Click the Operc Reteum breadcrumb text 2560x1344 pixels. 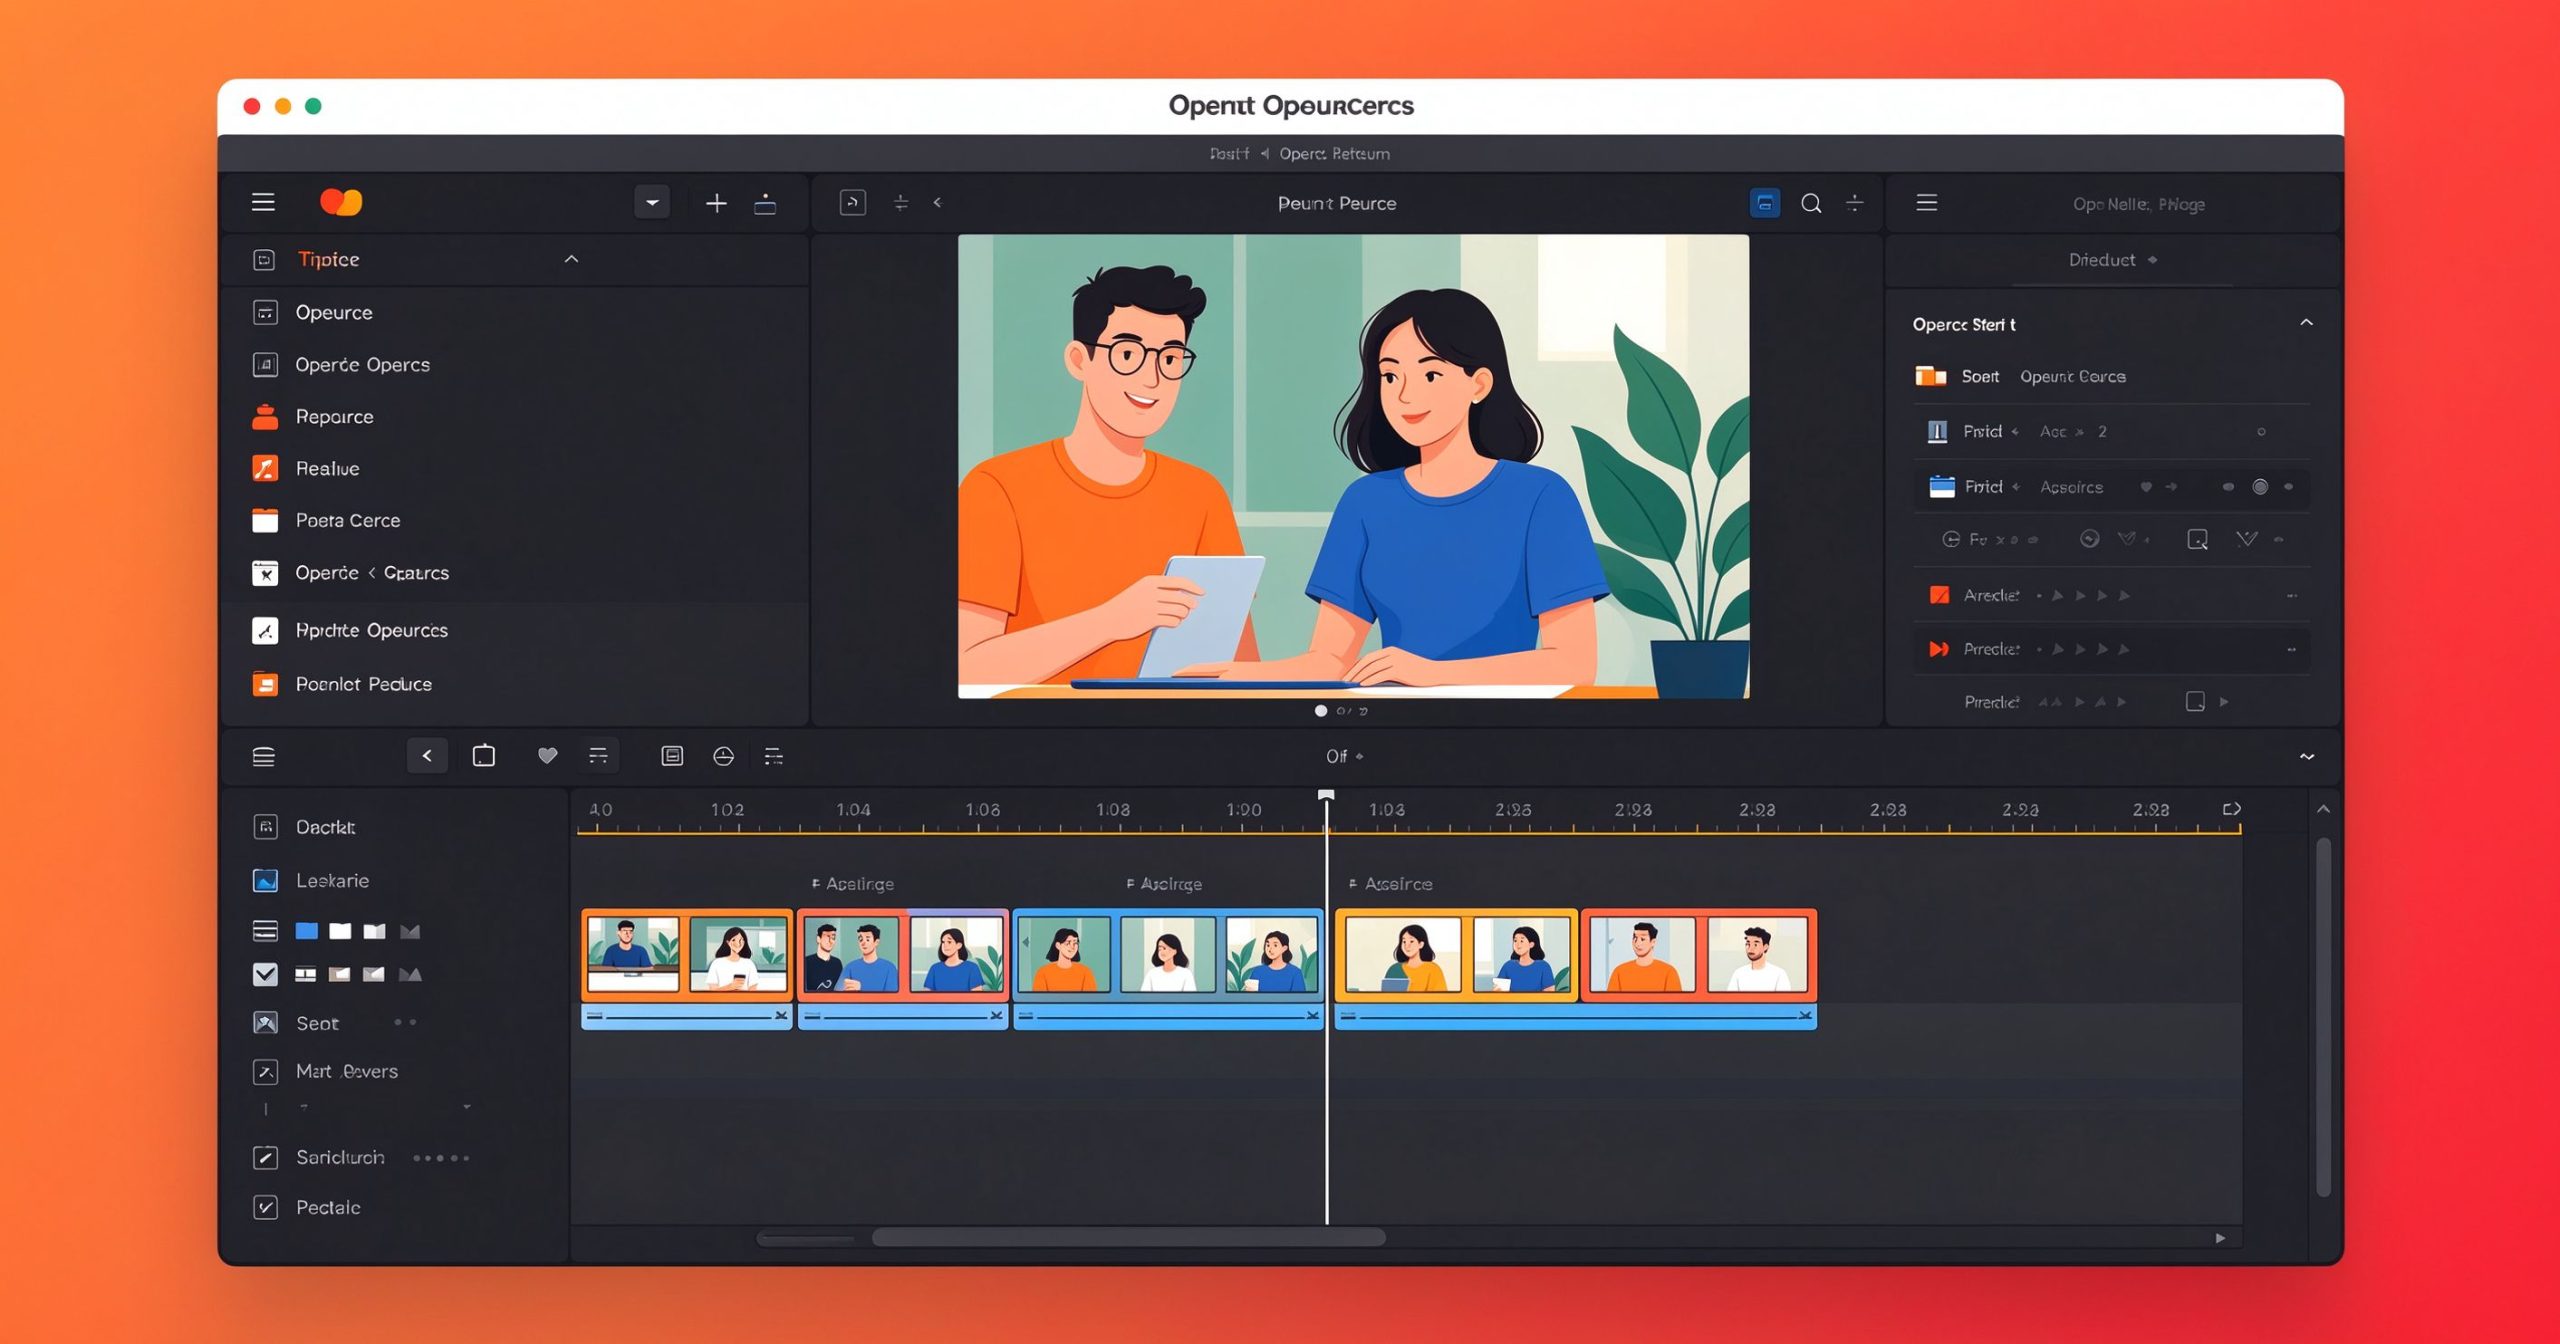tap(1334, 153)
